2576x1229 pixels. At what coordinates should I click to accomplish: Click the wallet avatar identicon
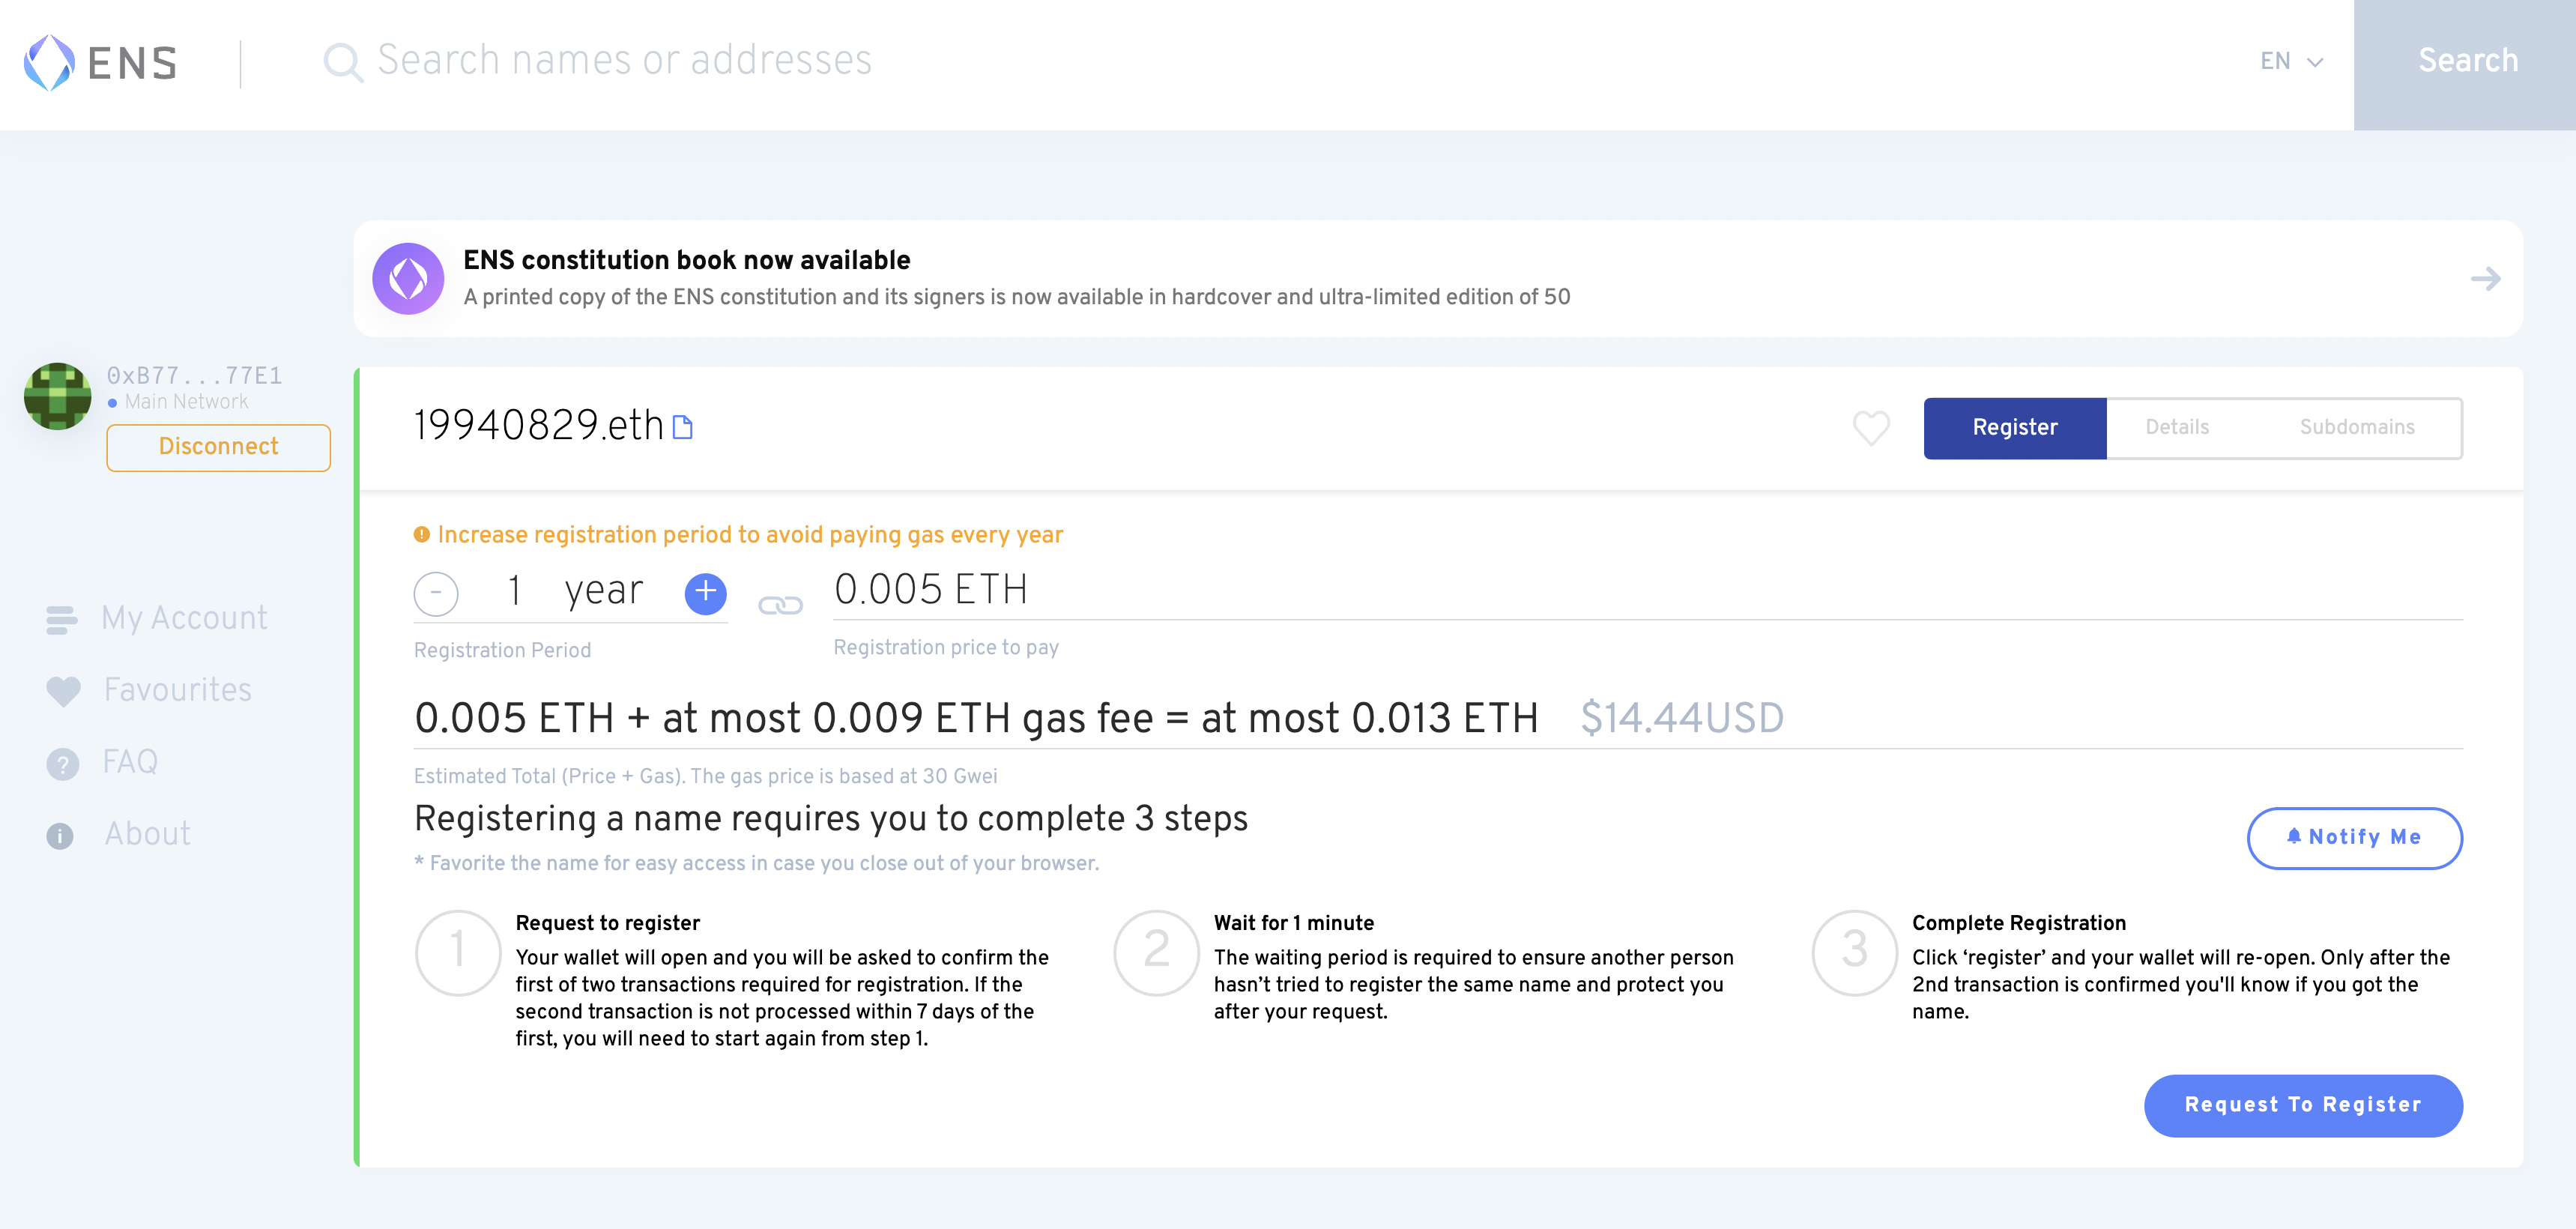pos(58,396)
